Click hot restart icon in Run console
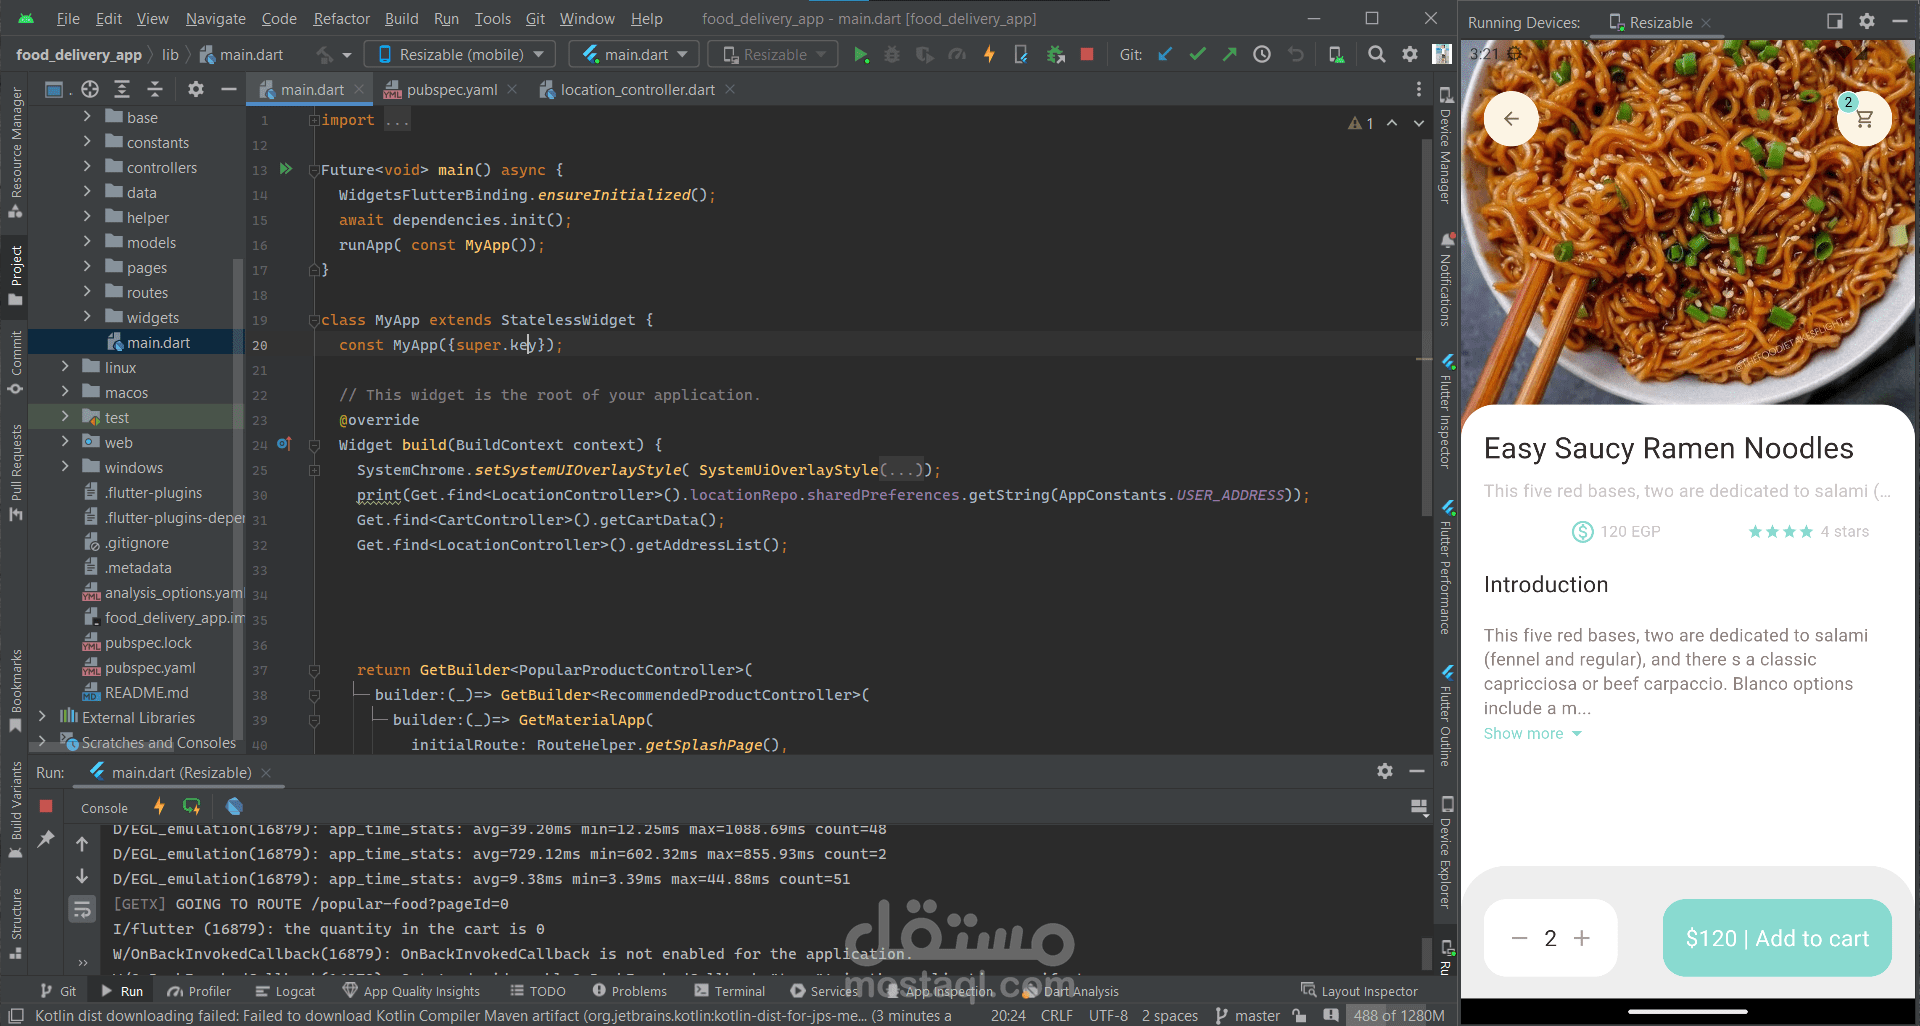 click(192, 807)
